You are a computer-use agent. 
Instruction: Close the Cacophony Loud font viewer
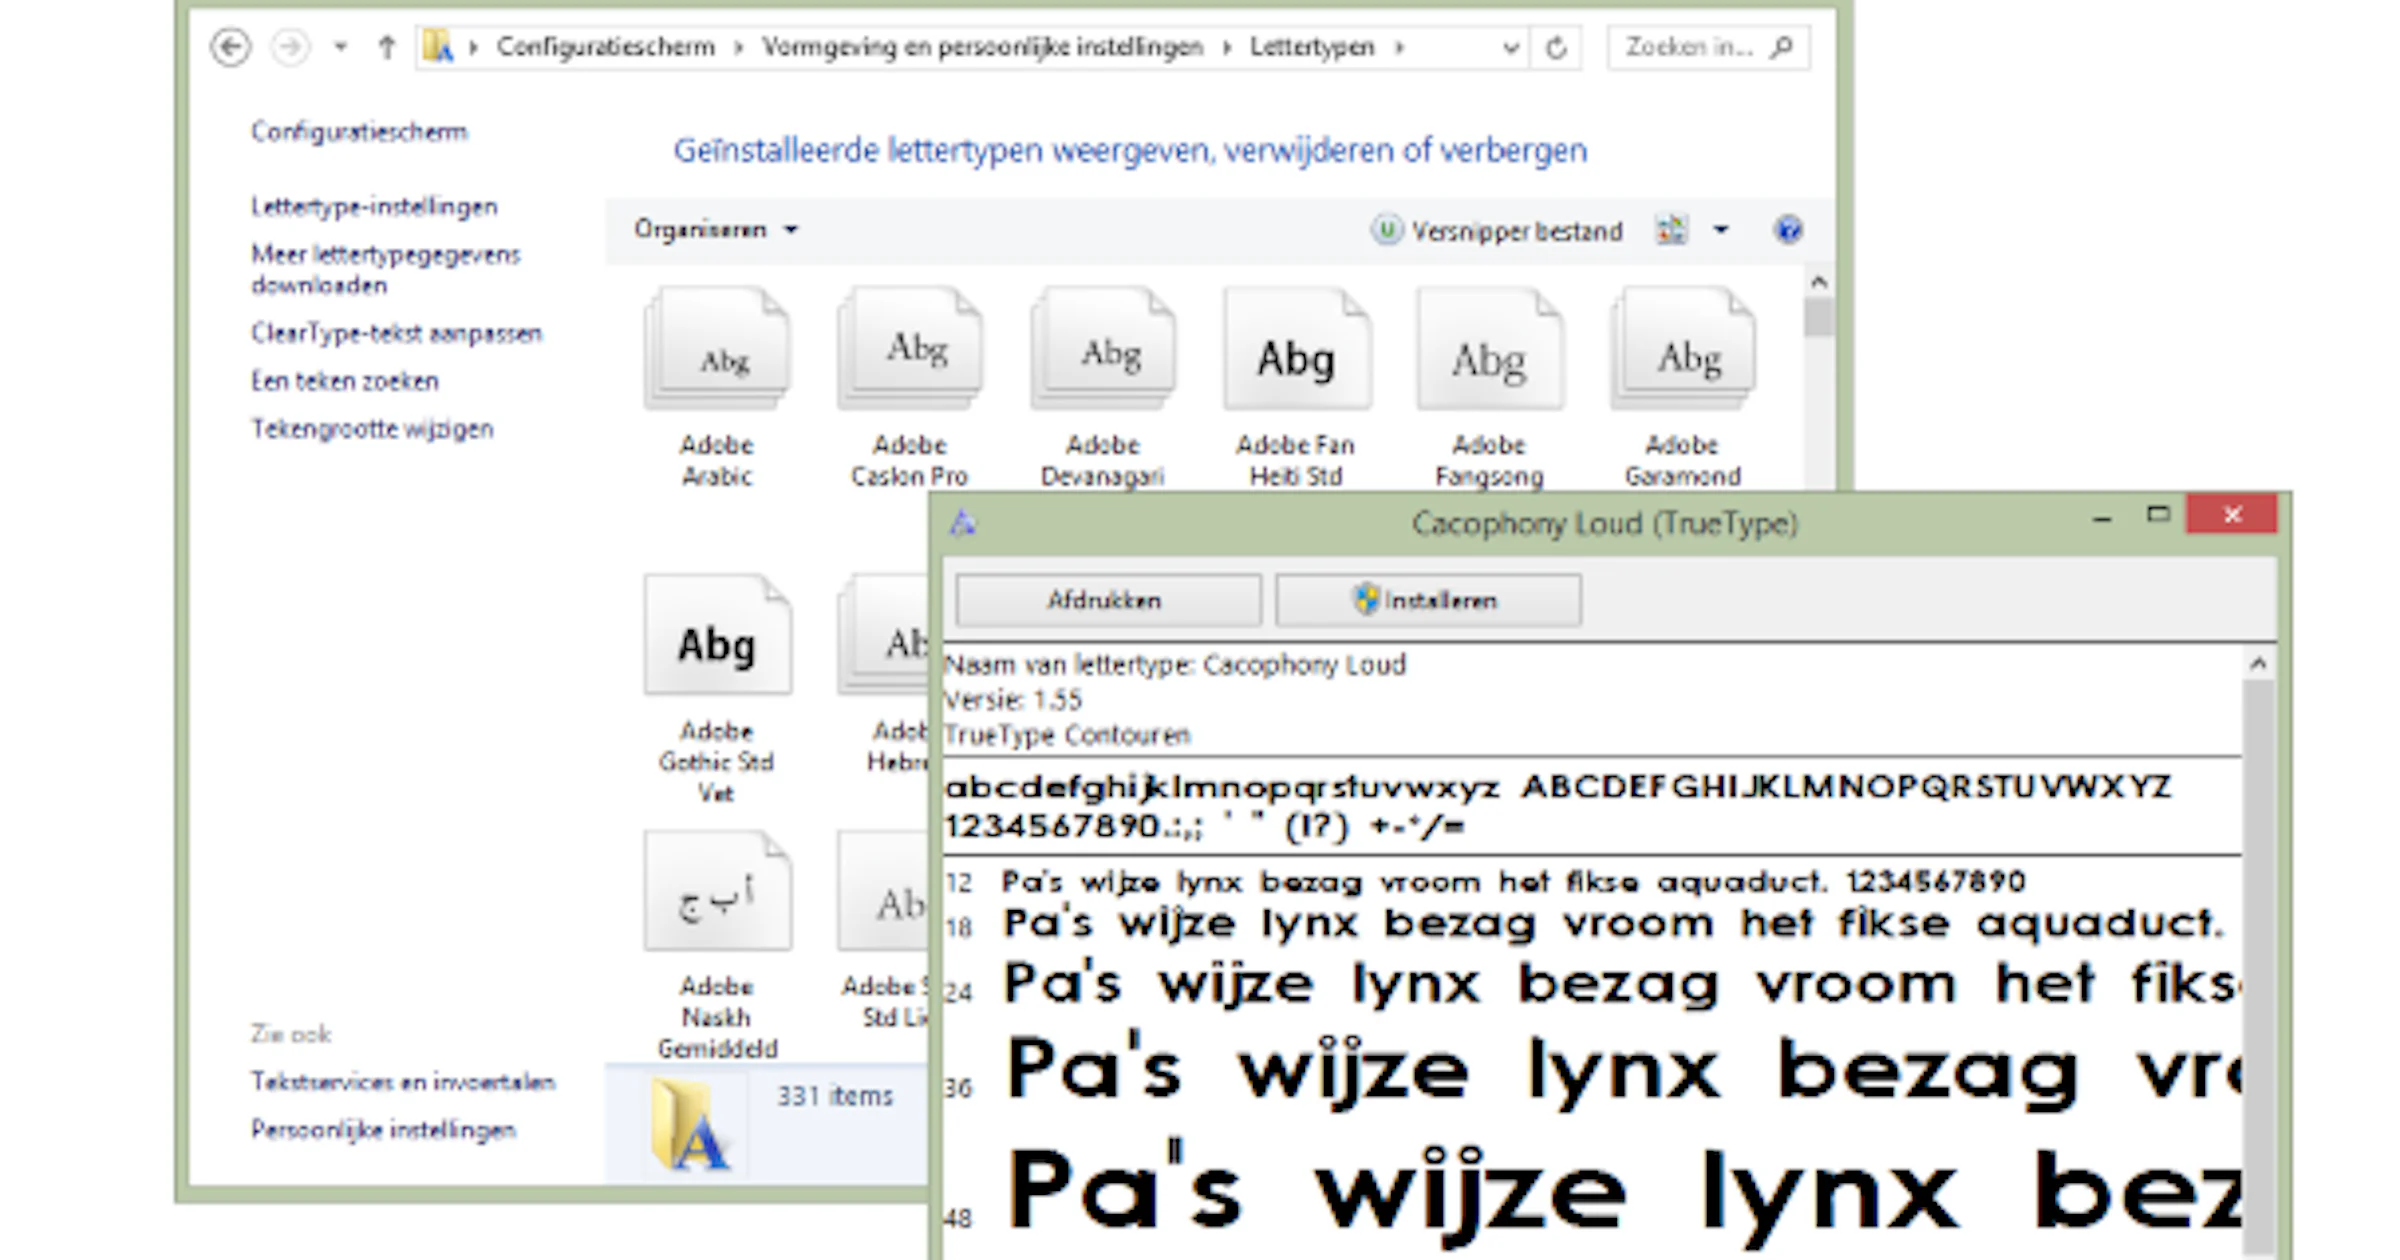(x=2232, y=515)
